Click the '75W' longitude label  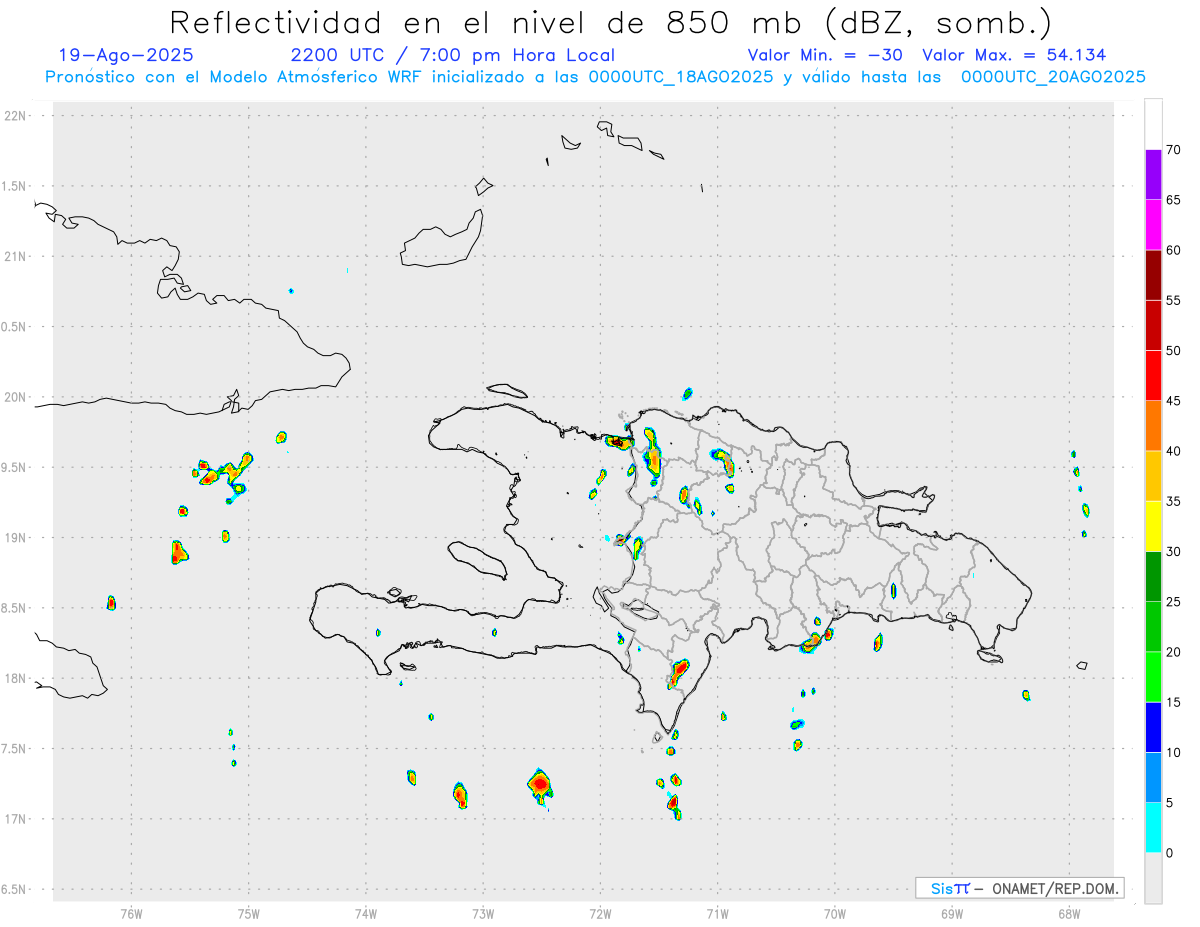[x=248, y=913]
